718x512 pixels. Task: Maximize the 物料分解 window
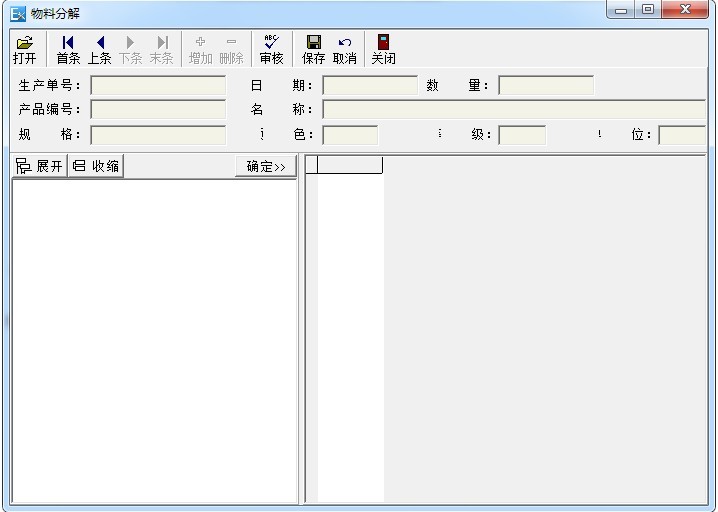tap(648, 10)
